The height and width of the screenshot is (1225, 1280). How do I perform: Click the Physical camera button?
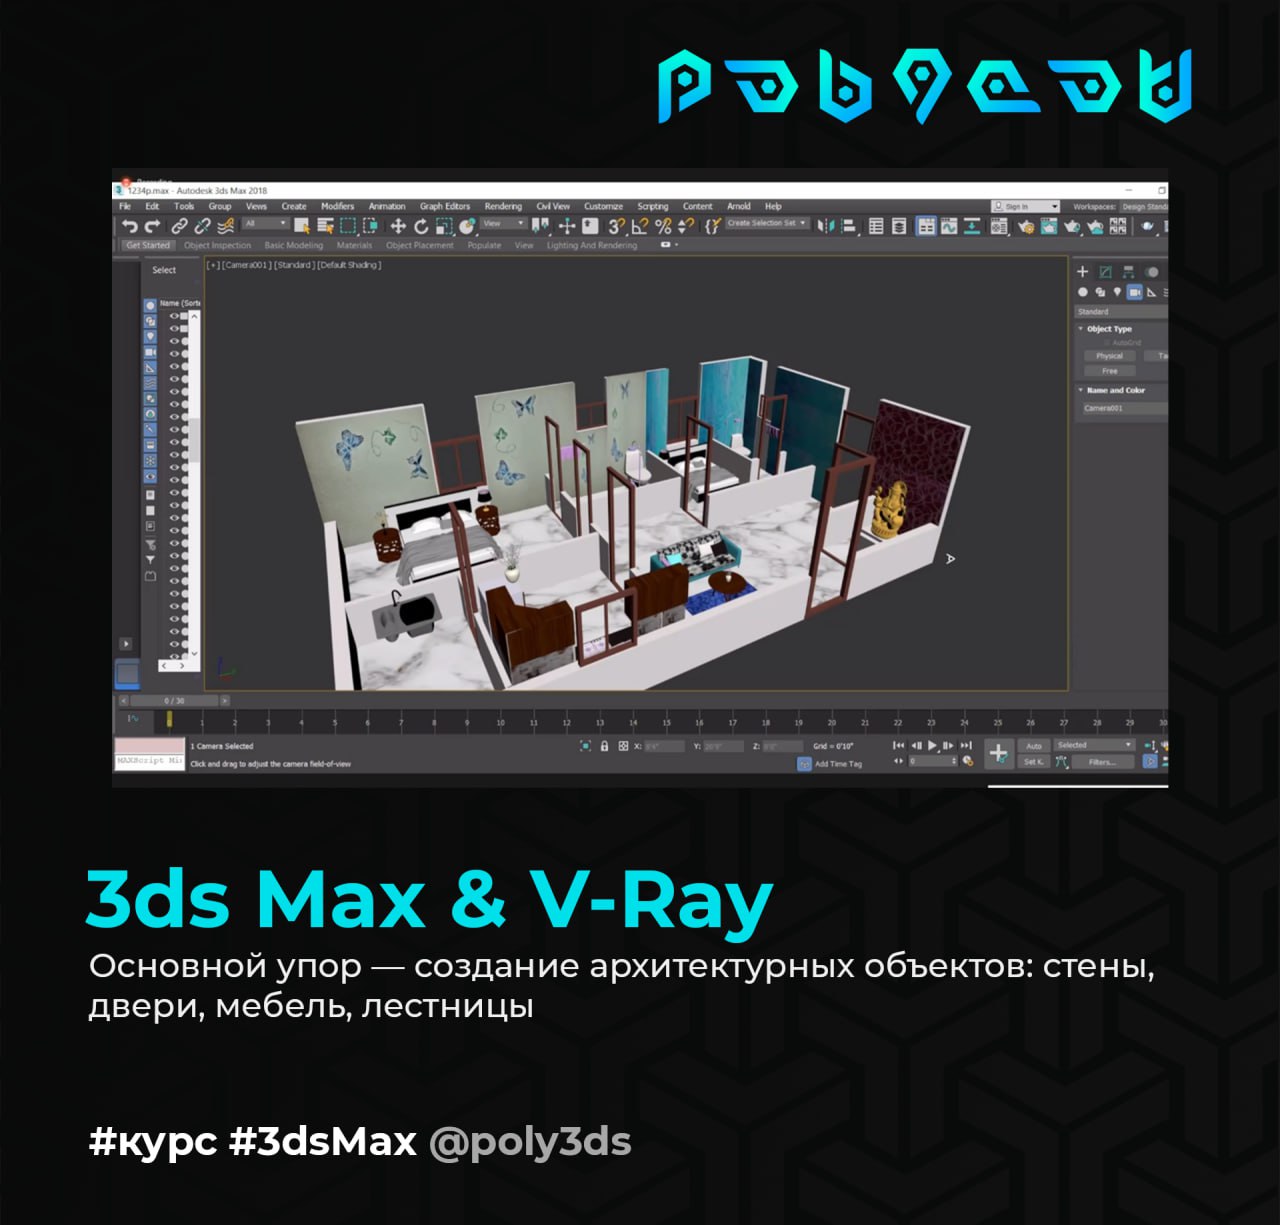tap(1109, 356)
